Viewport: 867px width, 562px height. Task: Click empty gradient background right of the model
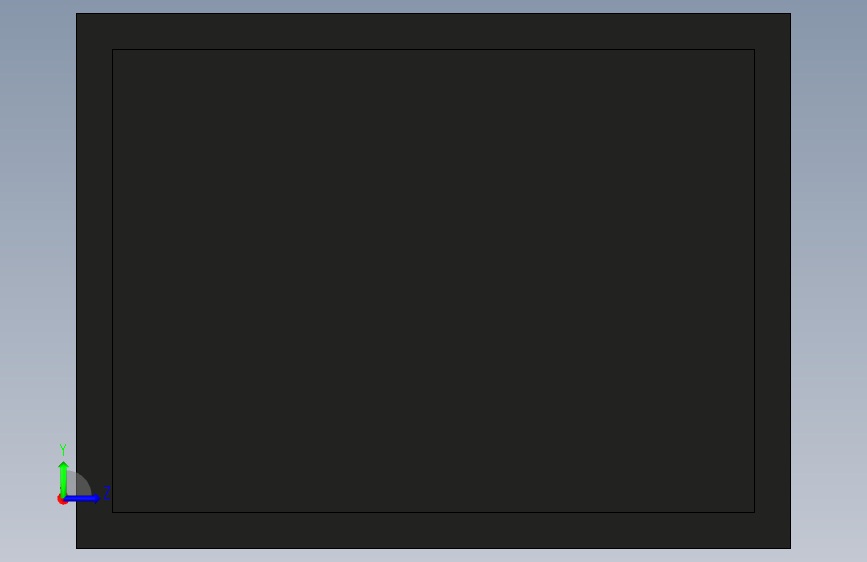829,281
